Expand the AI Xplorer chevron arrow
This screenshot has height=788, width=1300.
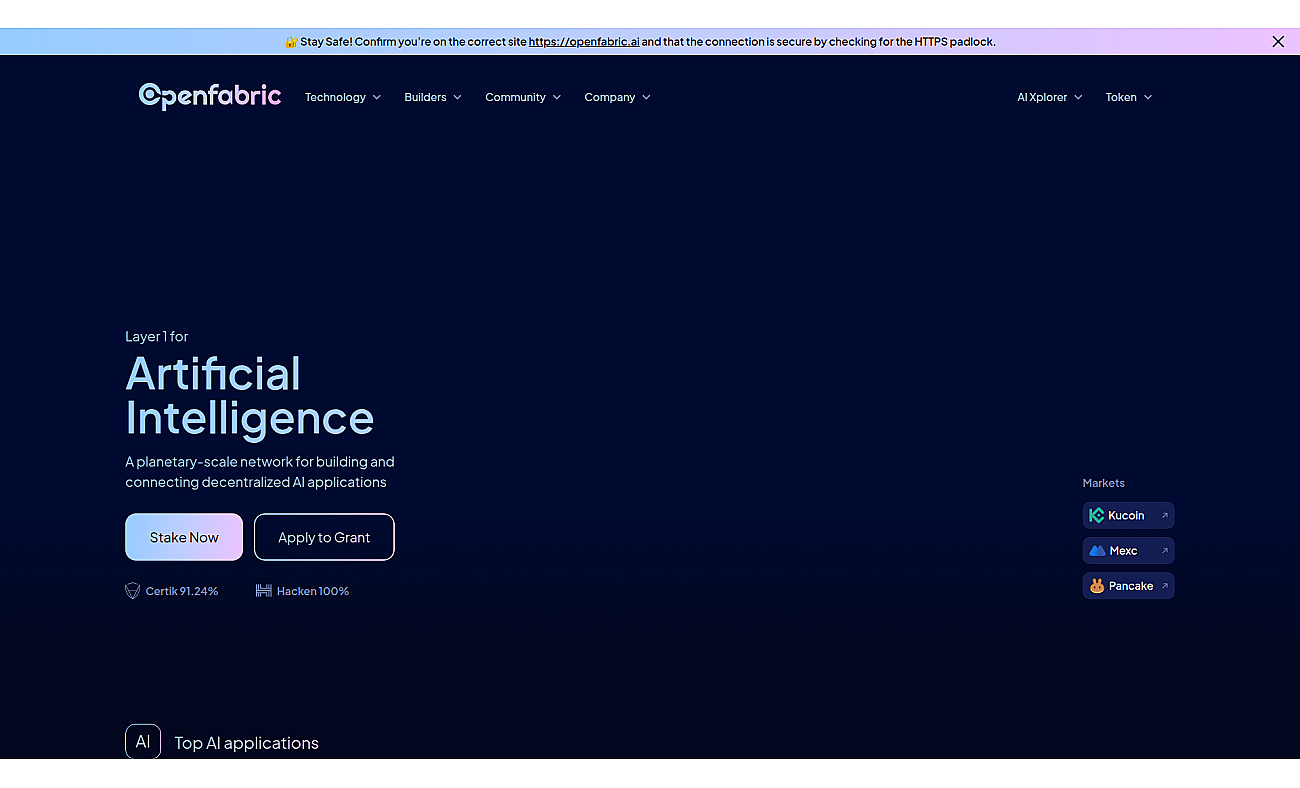(x=1078, y=97)
